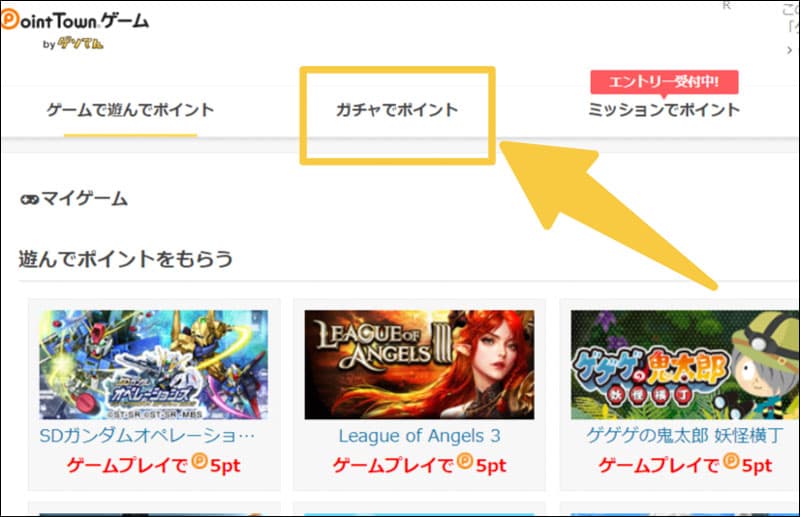Click the League of Angels III banner image
Screen dimensions: 800x517
419,364
